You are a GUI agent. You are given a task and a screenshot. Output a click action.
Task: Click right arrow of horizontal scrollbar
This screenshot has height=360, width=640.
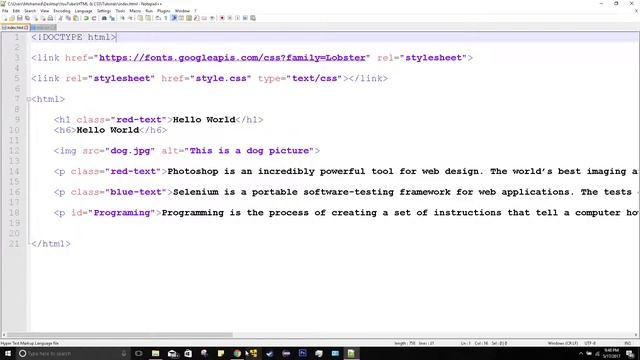(636, 335)
